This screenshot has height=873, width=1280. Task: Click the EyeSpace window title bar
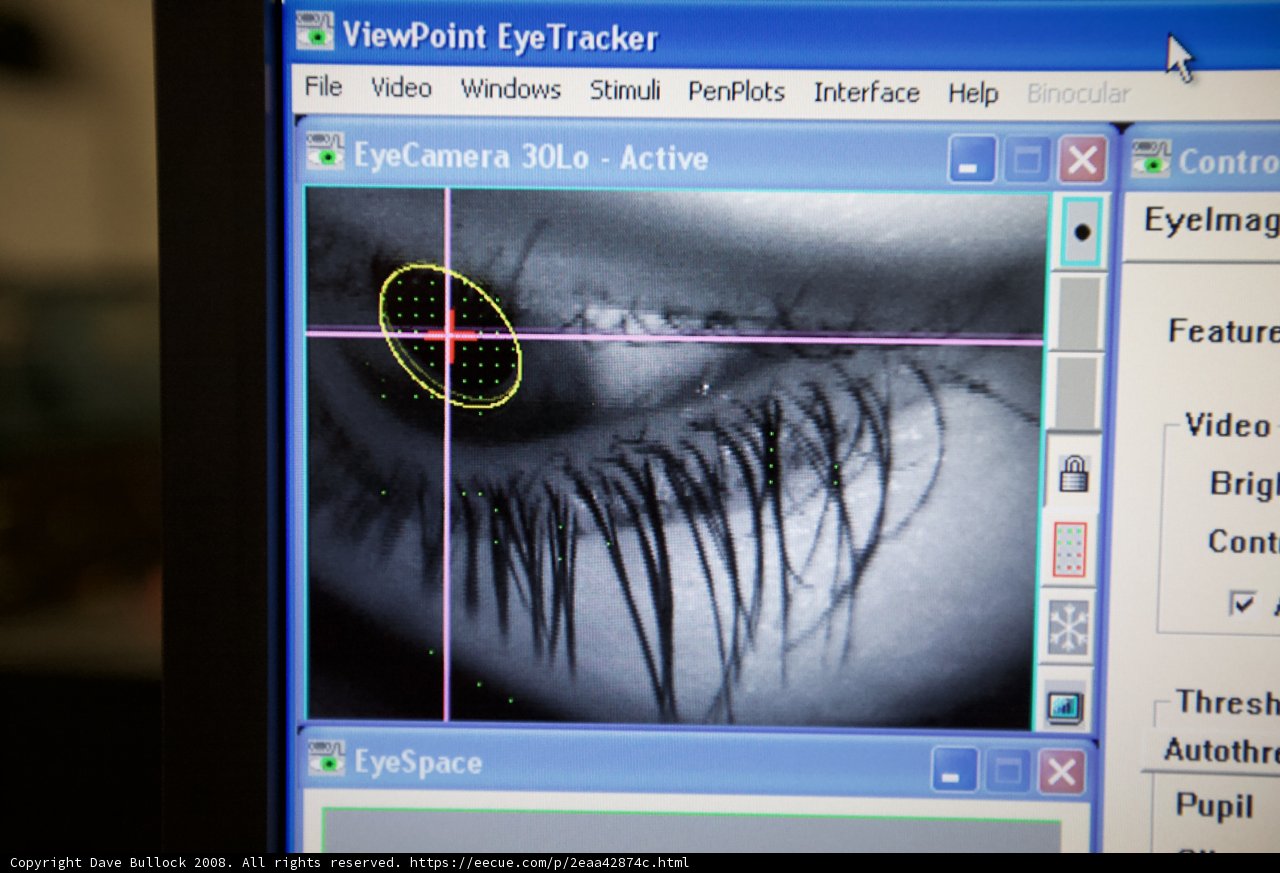[x=696, y=765]
